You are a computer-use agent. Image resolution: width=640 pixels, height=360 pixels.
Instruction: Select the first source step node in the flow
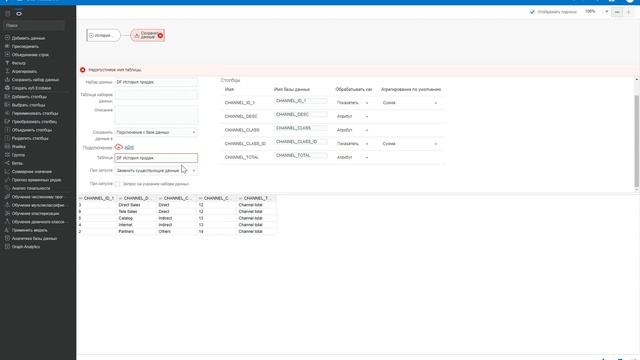point(103,36)
